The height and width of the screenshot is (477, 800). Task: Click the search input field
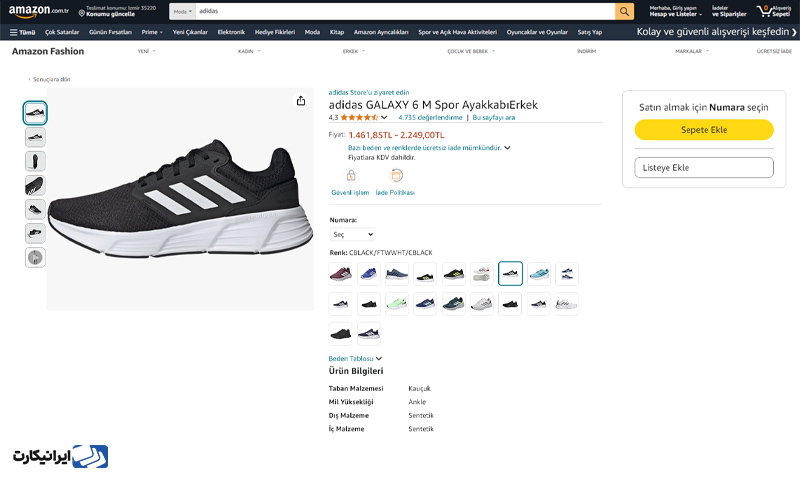click(x=405, y=11)
